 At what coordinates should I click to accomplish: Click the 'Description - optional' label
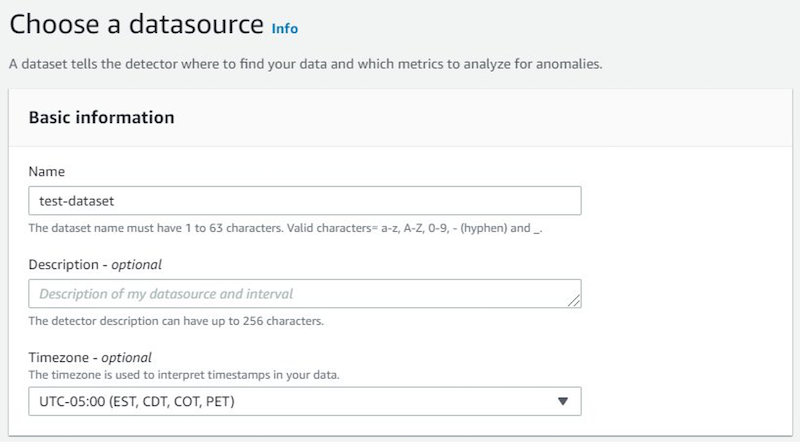[95, 265]
